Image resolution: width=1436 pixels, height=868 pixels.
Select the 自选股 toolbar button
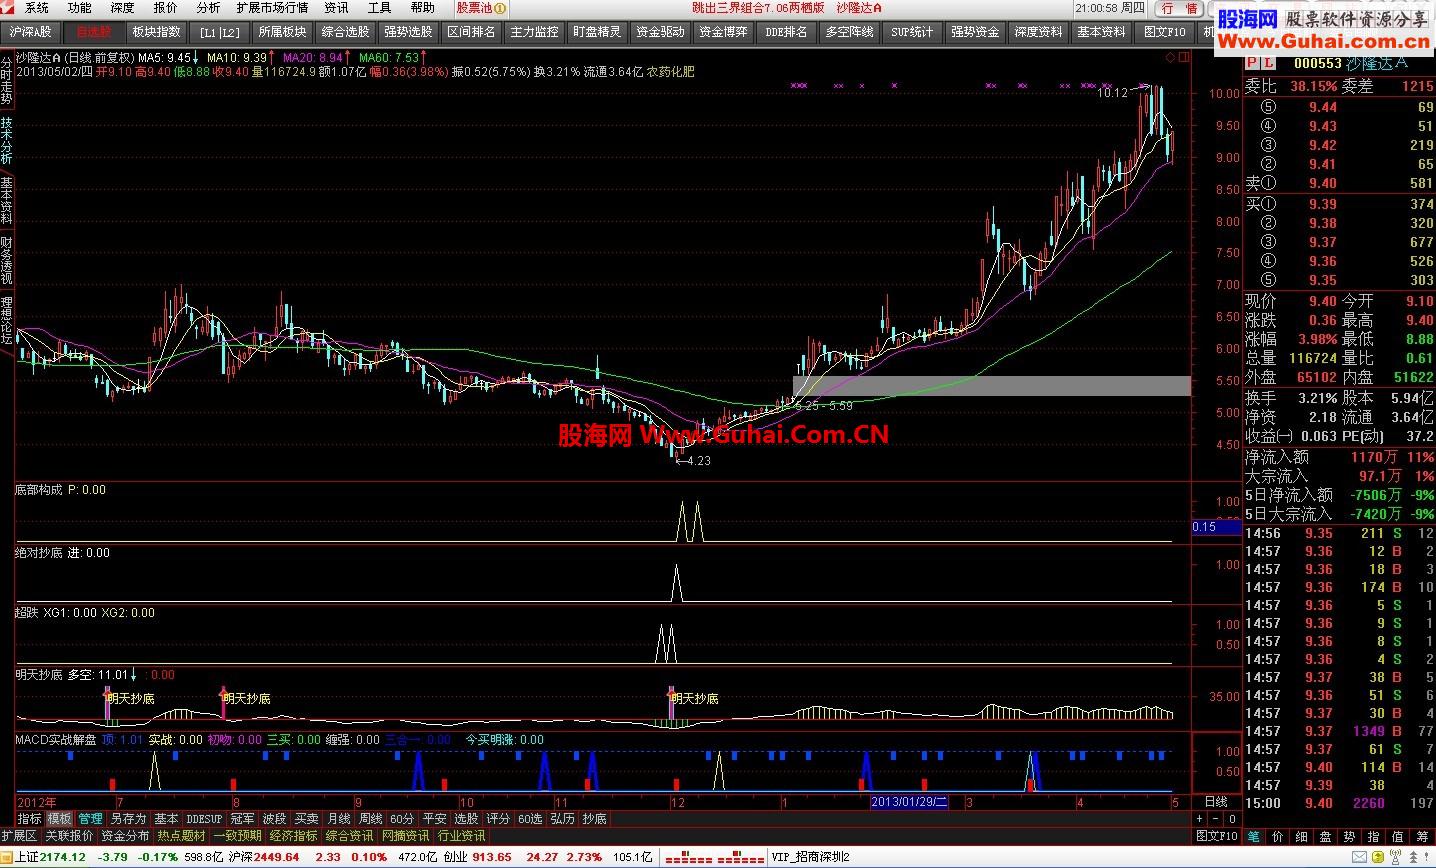click(x=95, y=32)
